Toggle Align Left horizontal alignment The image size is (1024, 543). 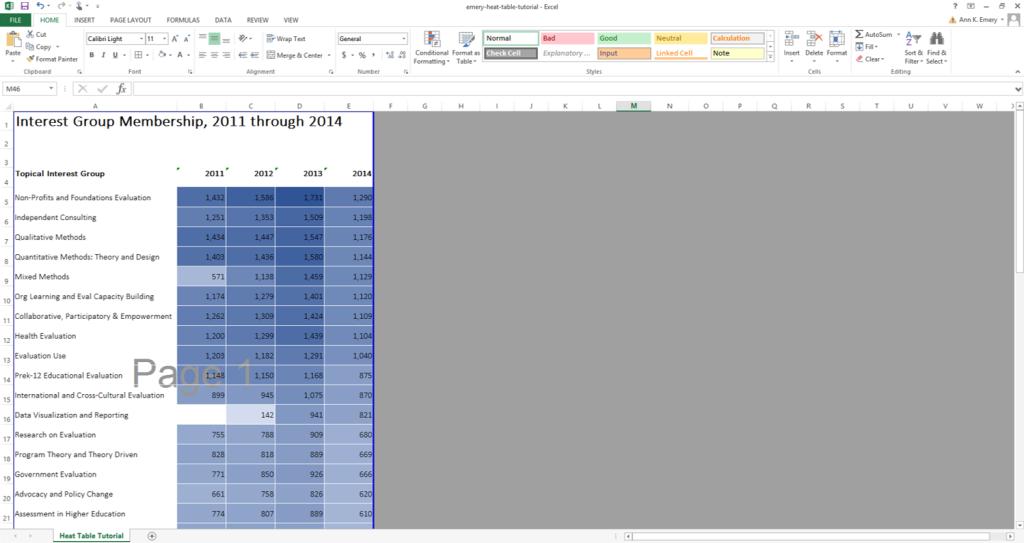pos(202,55)
